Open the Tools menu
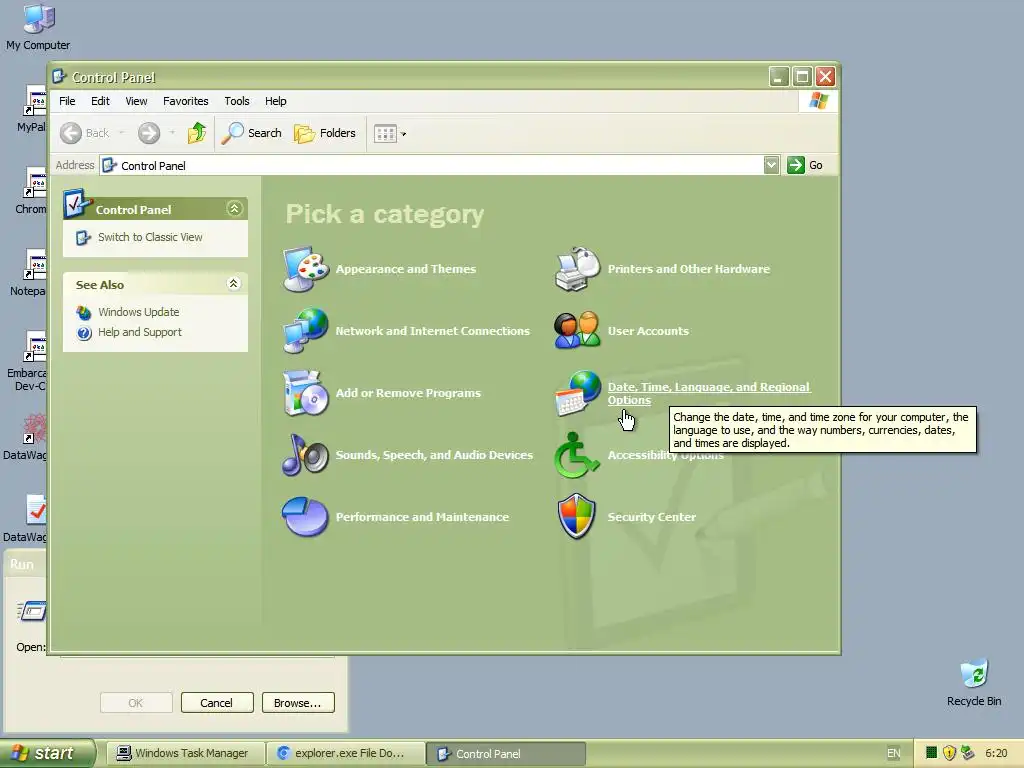The width and height of the screenshot is (1024, 768). pyautogui.click(x=237, y=101)
